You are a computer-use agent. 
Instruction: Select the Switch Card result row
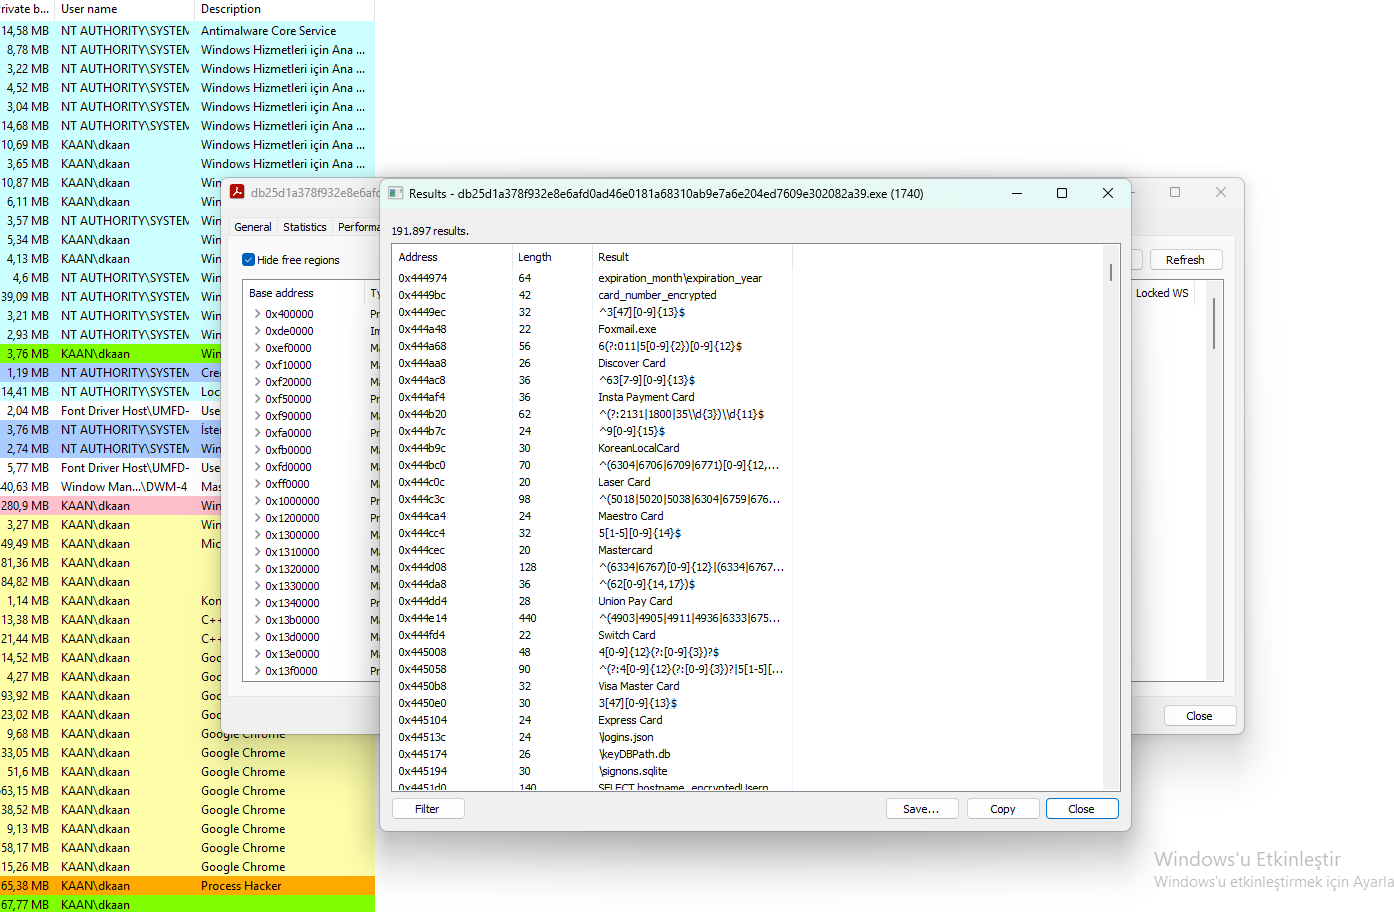coord(591,635)
